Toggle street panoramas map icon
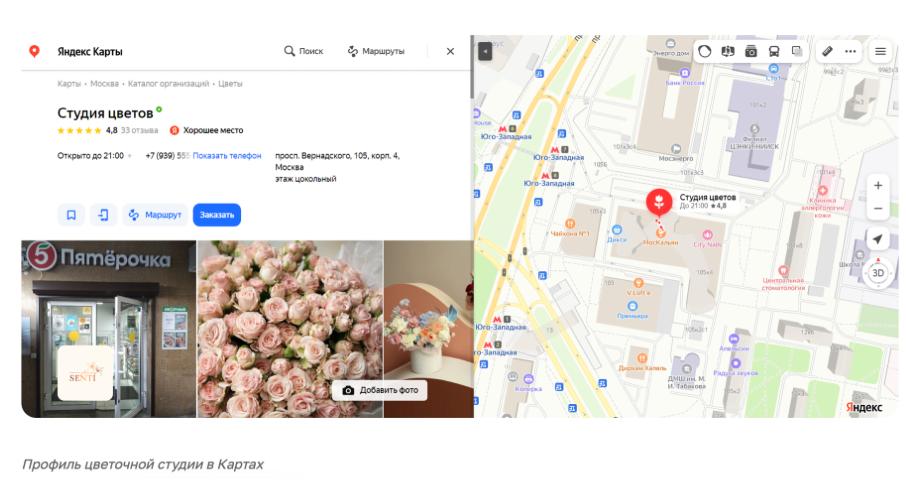Viewport: 906px width, 486px height. point(727,51)
